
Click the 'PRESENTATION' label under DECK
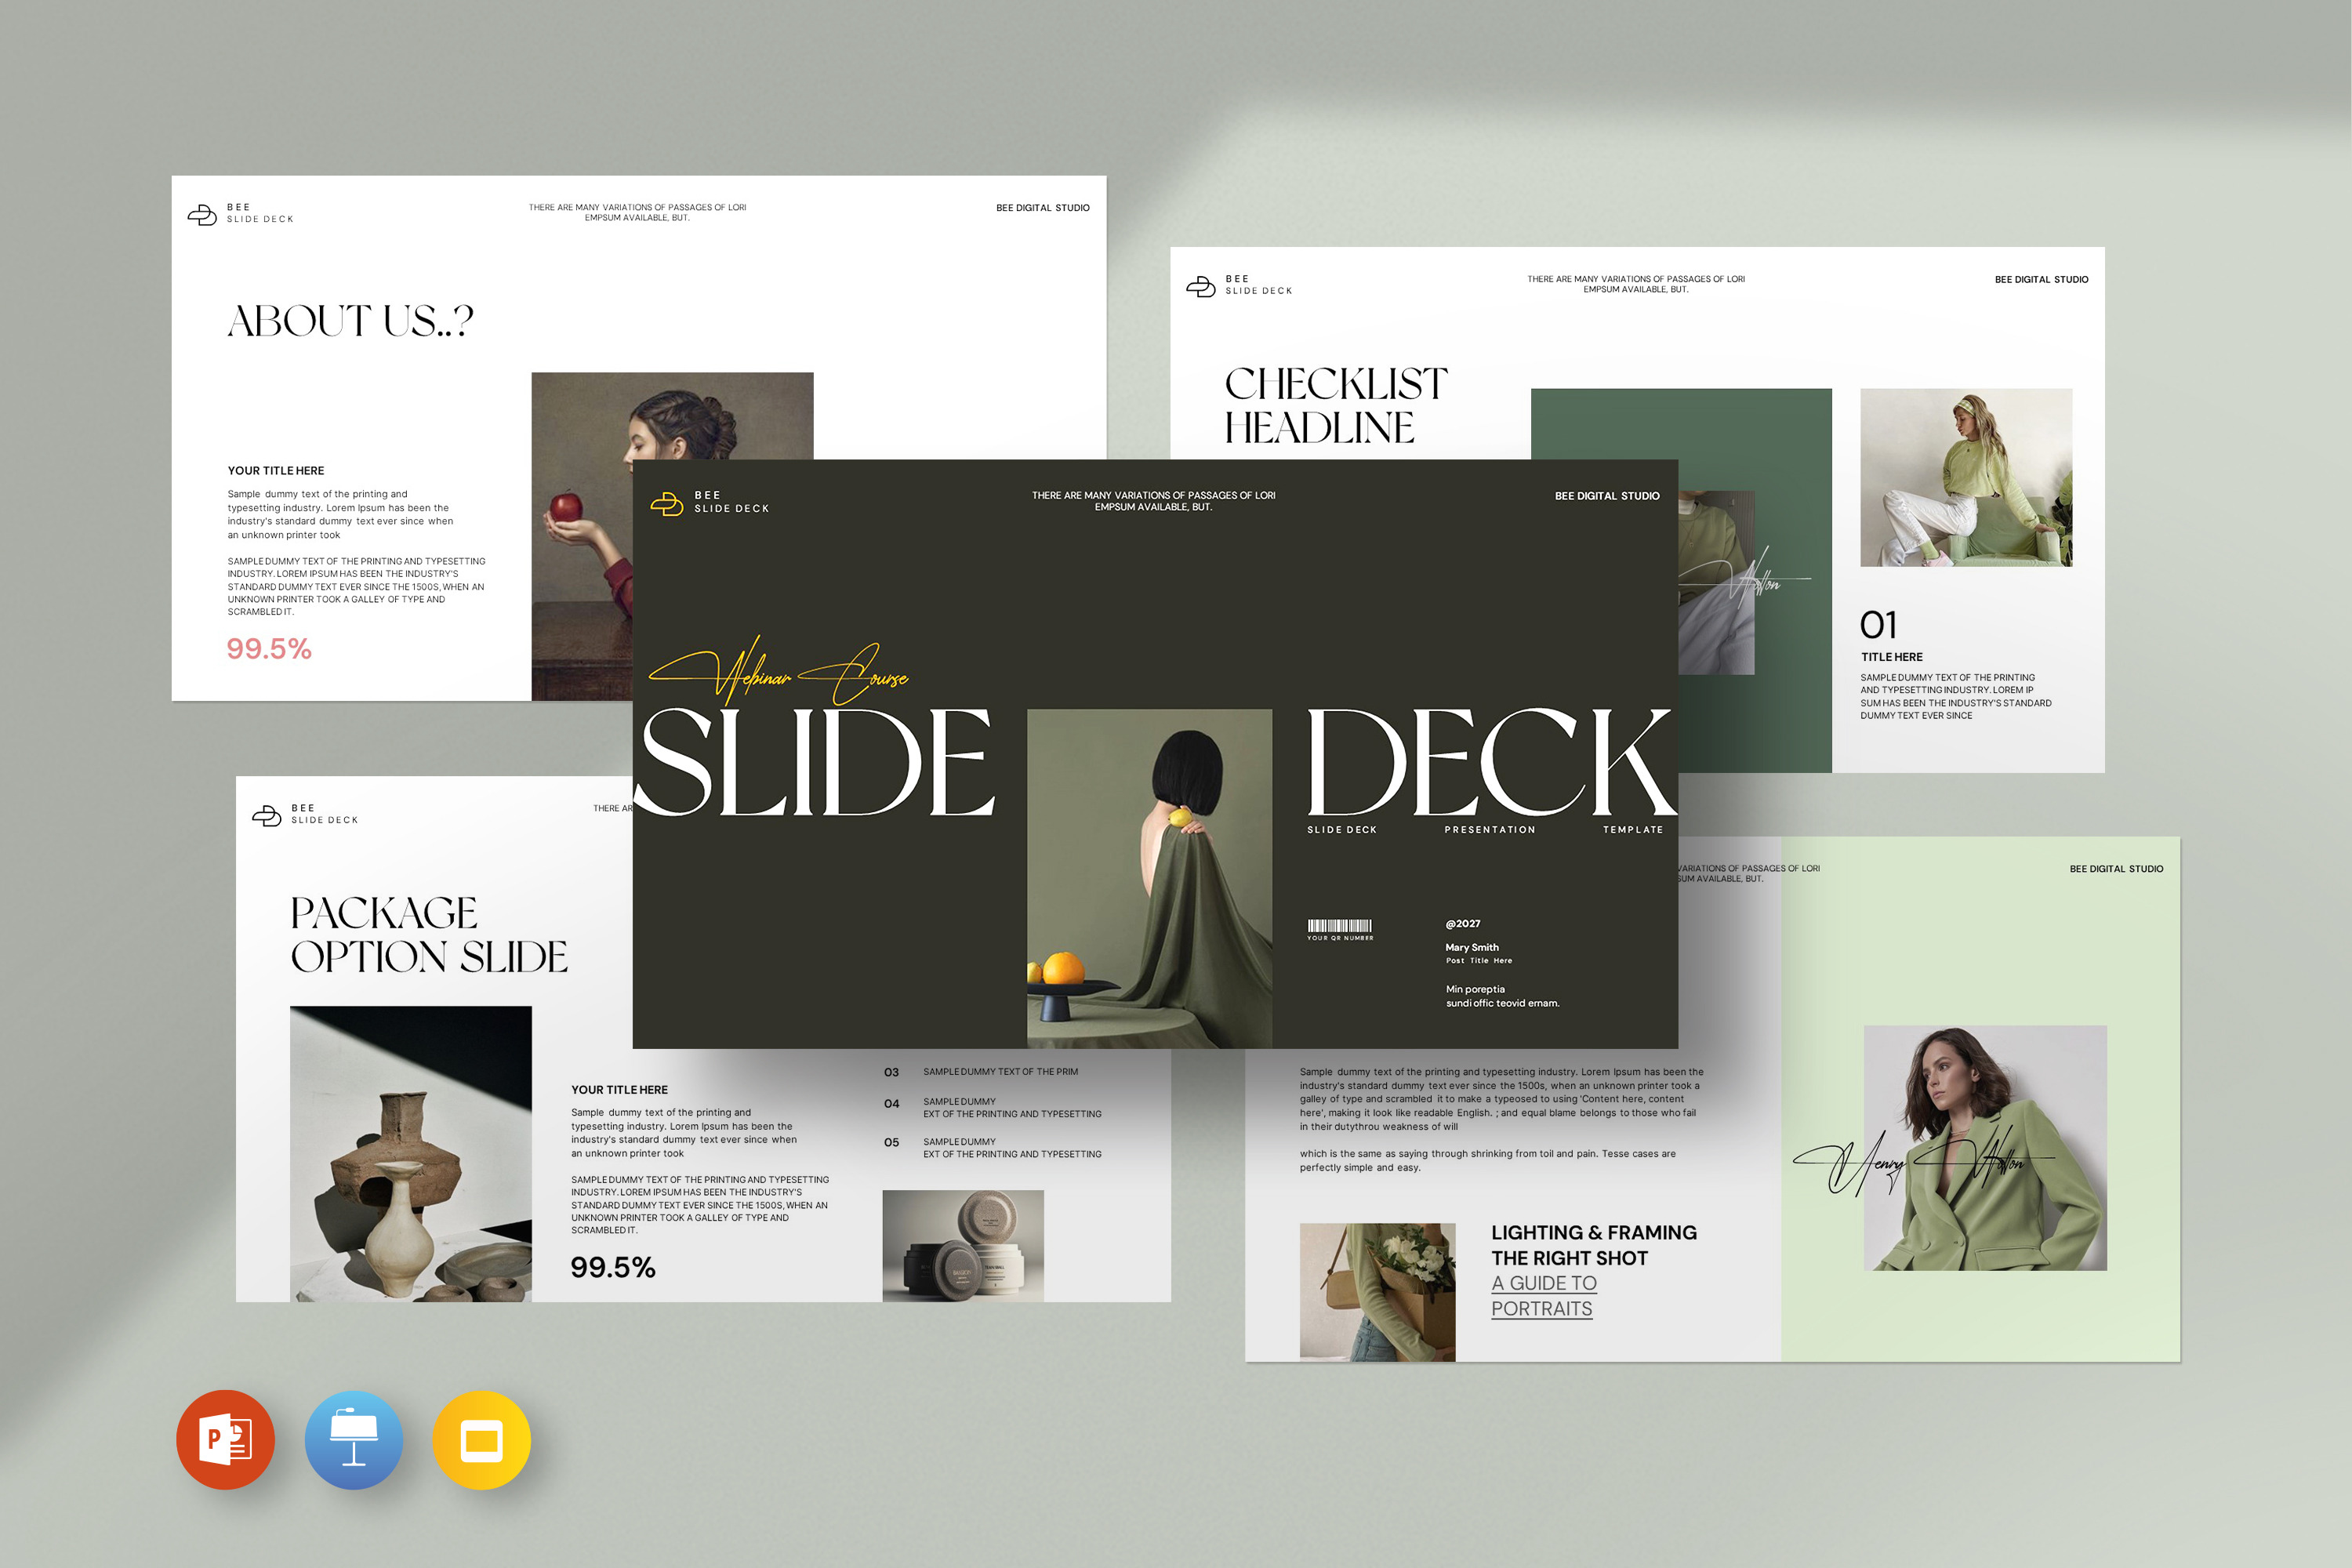pyautogui.click(x=1490, y=830)
